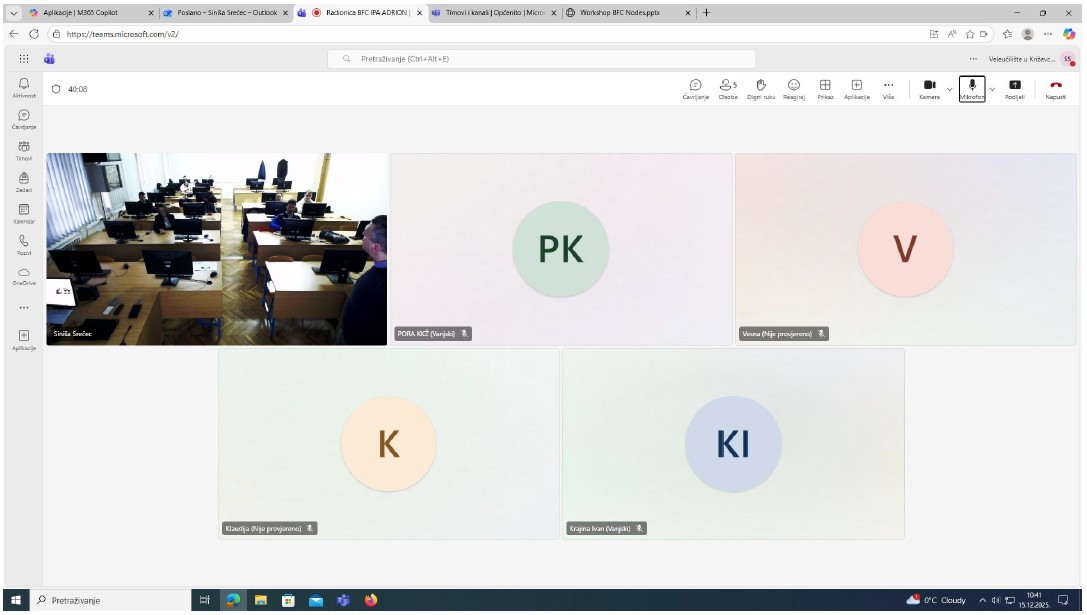Viewport: 1087px width, 615px height.
Task: Toggle the Kamera on or off
Action: coord(929,89)
